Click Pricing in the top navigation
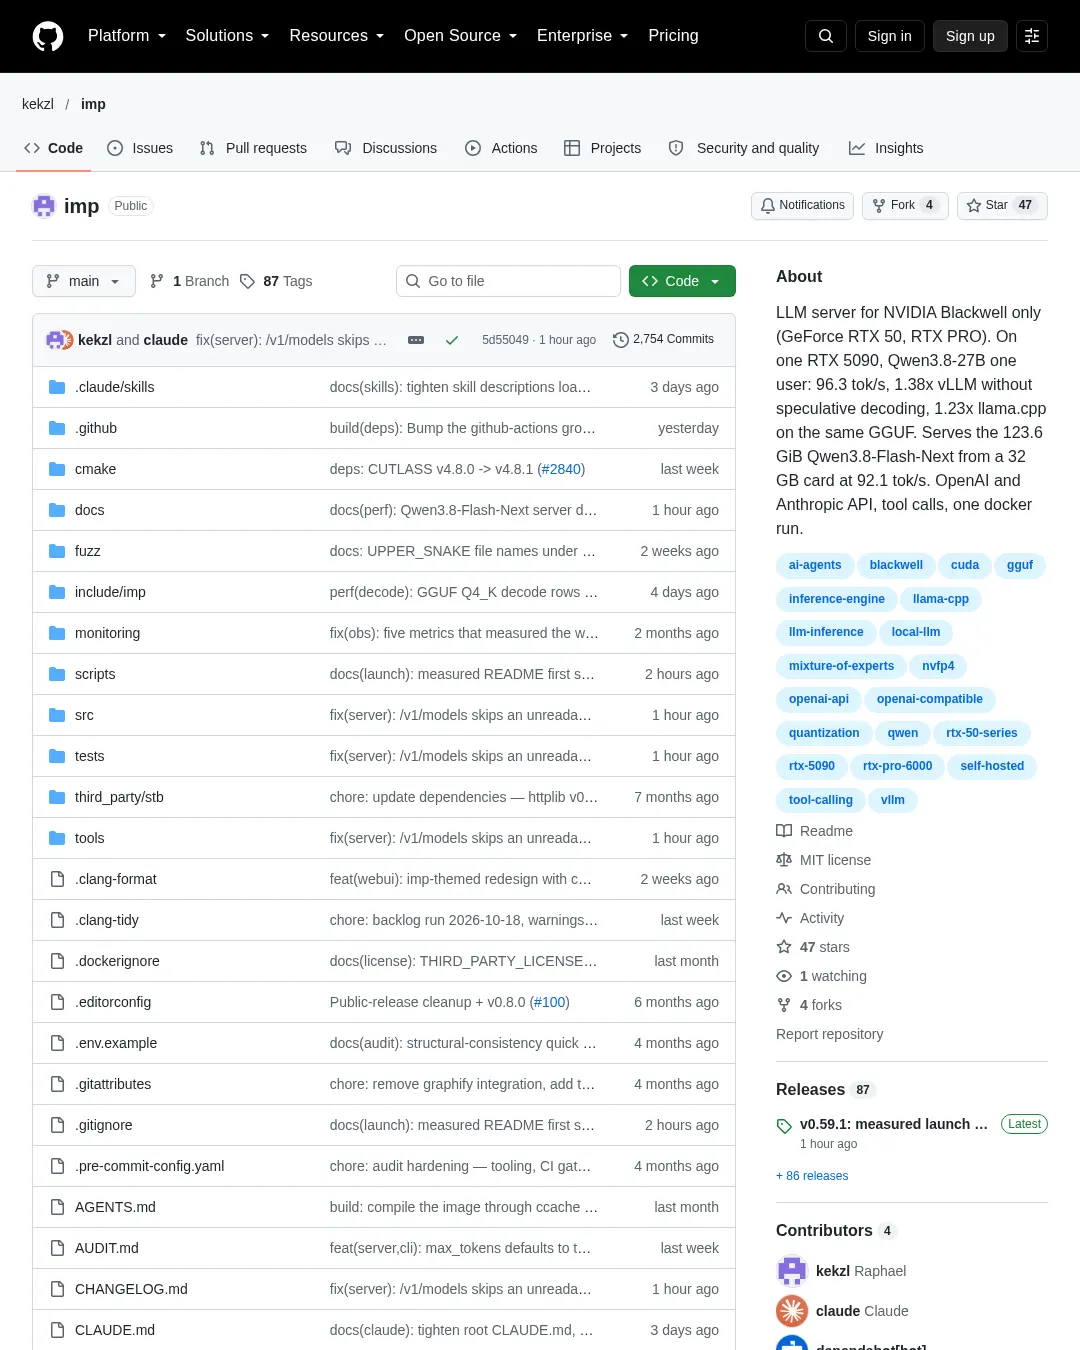 (x=673, y=36)
